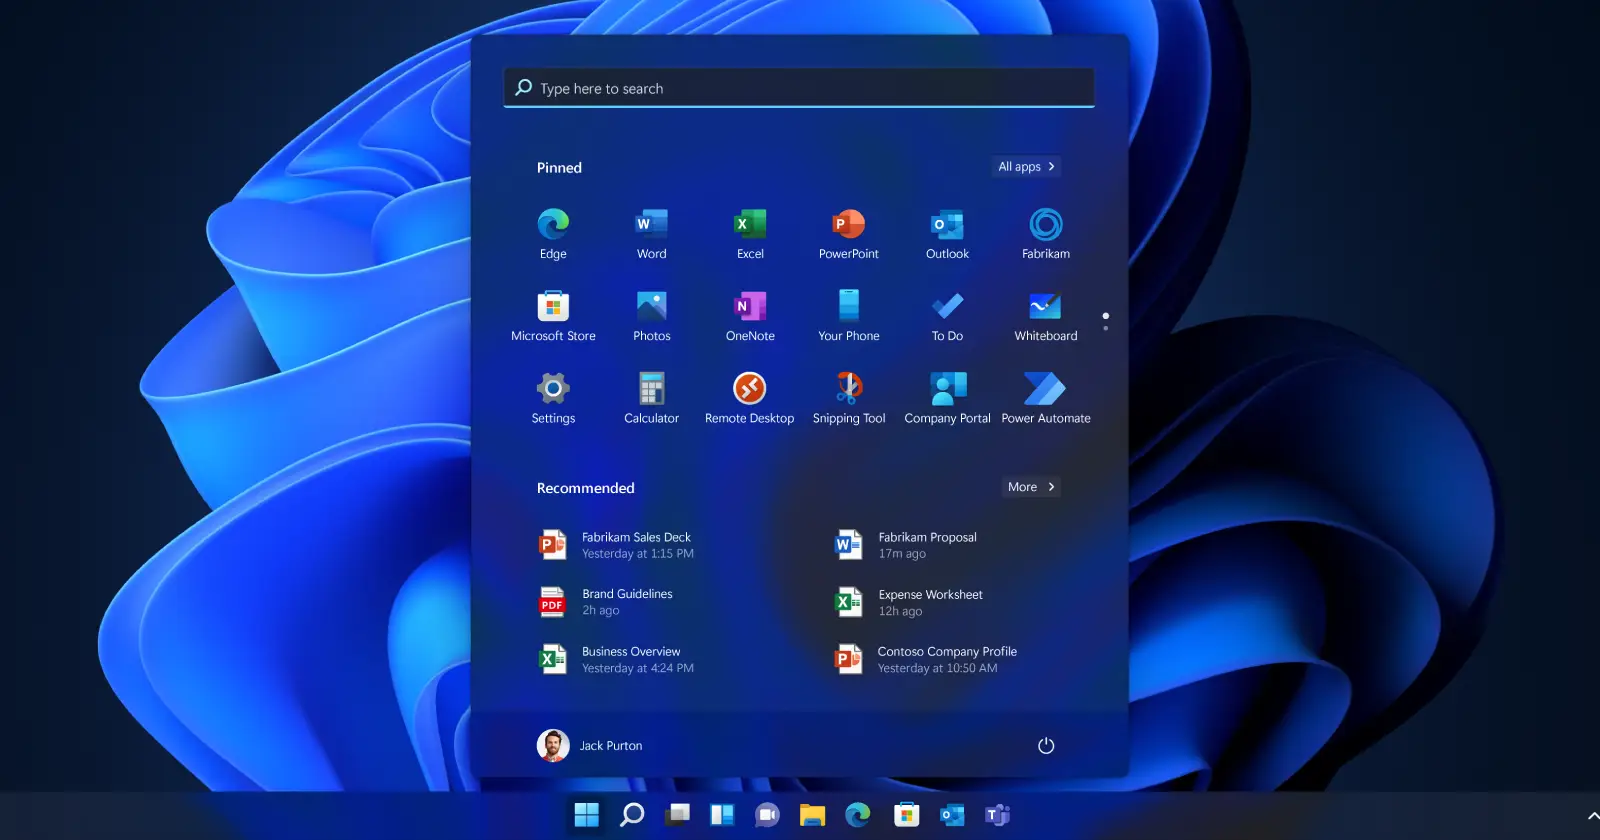Launch the Photos app
Image resolution: width=1600 pixels, height=840 pixels.
pos(651,317)
